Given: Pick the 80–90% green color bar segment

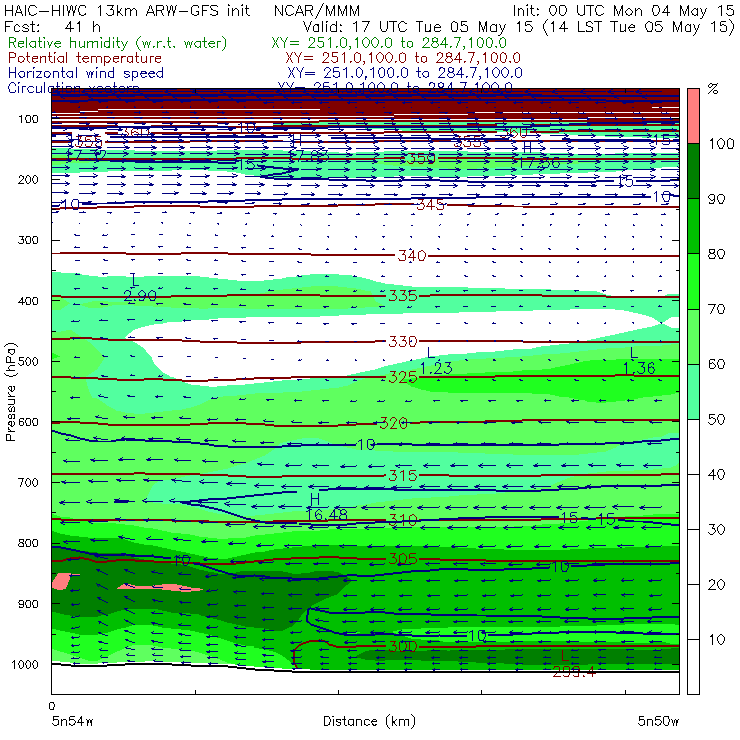Looking at the screenshot, I should (x=693, y=226).
